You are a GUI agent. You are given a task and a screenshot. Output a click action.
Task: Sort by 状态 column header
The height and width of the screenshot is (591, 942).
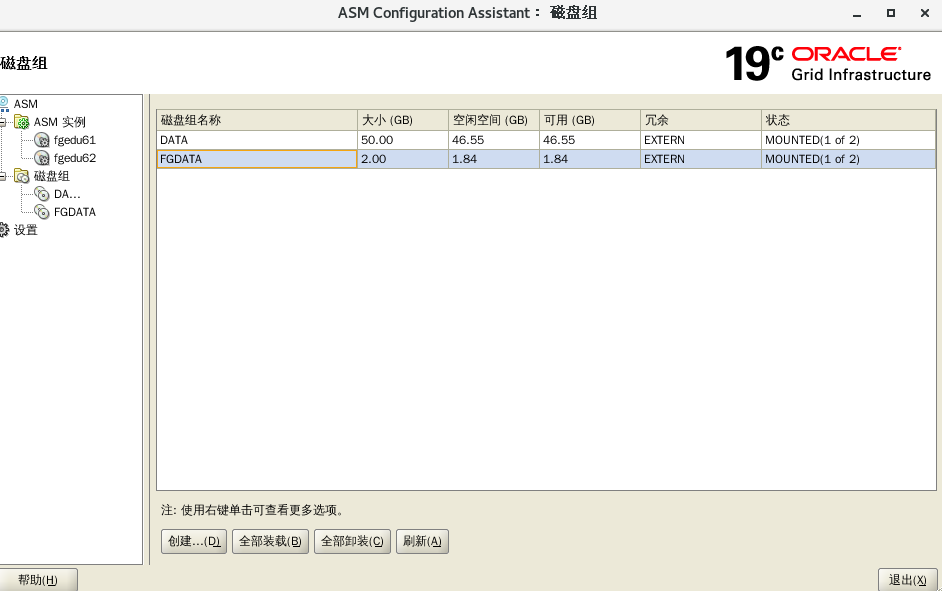tap(849, 120)
